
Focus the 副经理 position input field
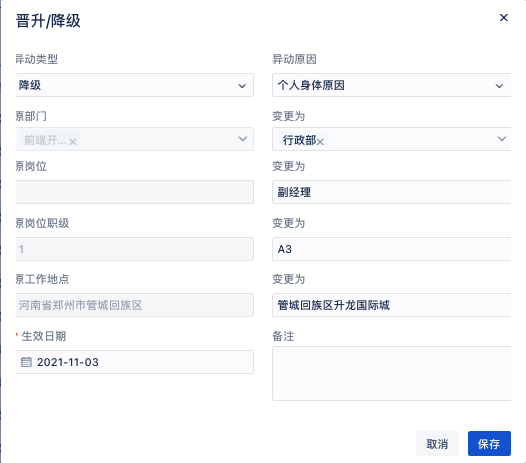(x=391, y=192)
